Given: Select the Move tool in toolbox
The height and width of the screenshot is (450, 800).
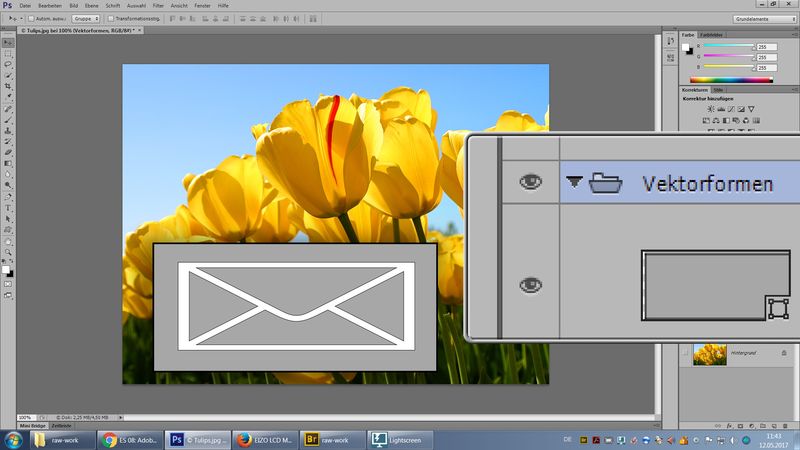Looking at the screenshot, I should tap(8, 42).
